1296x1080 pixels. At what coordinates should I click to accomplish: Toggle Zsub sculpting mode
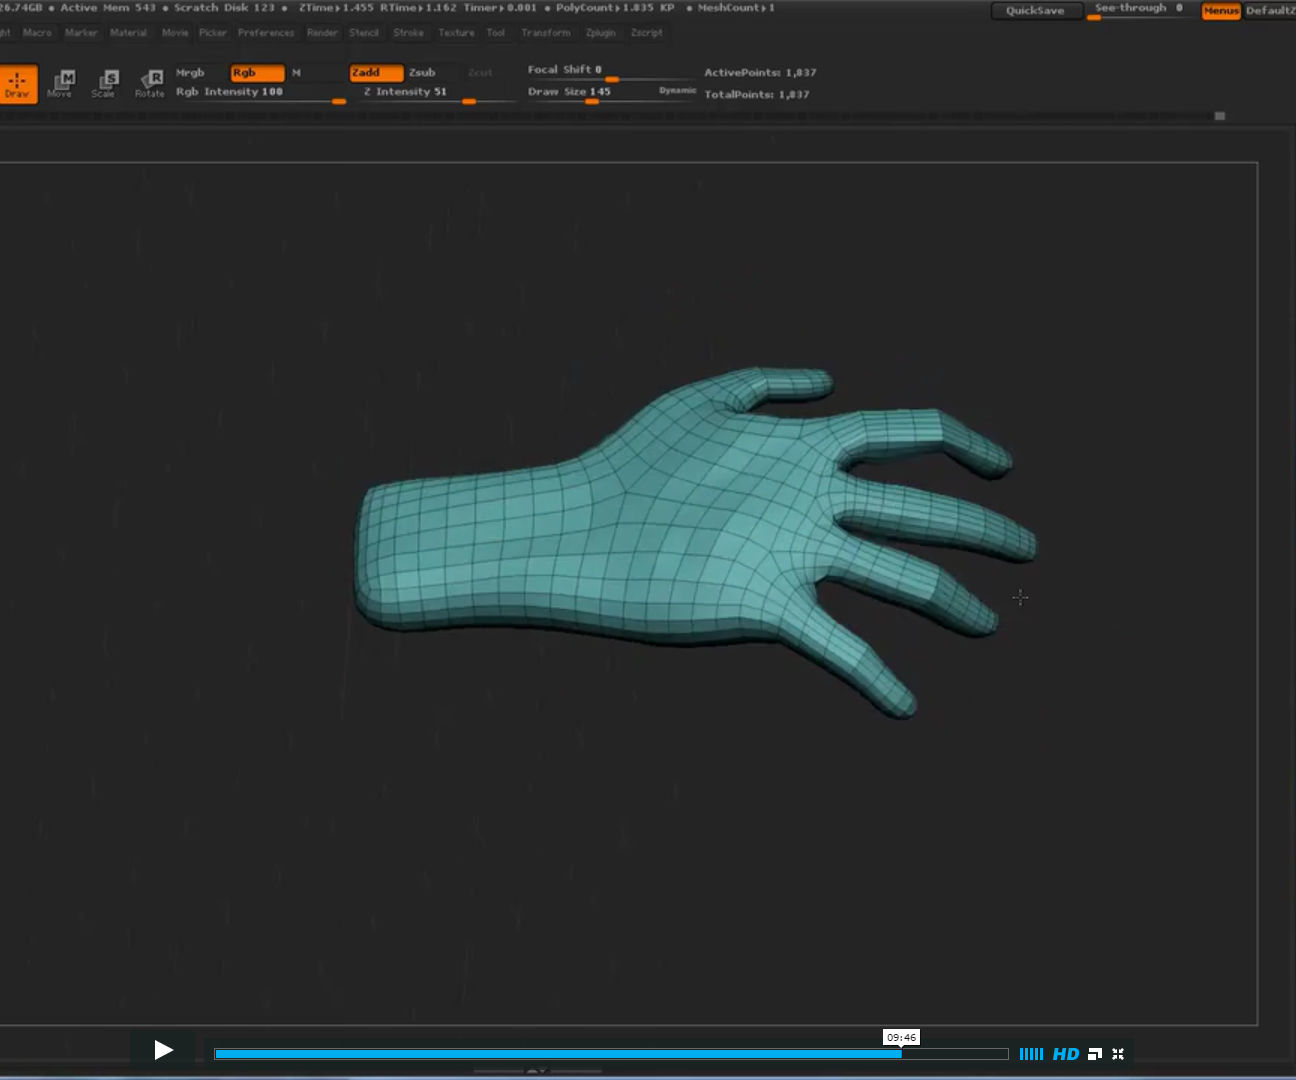422,72
